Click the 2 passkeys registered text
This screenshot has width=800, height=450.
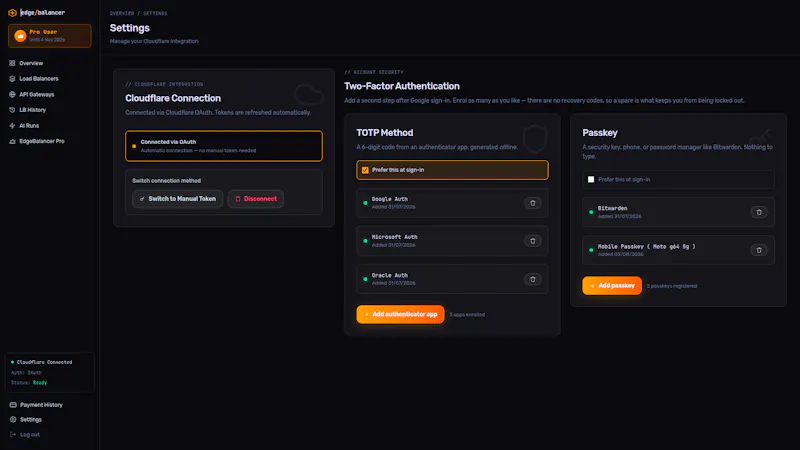point(671,286)
